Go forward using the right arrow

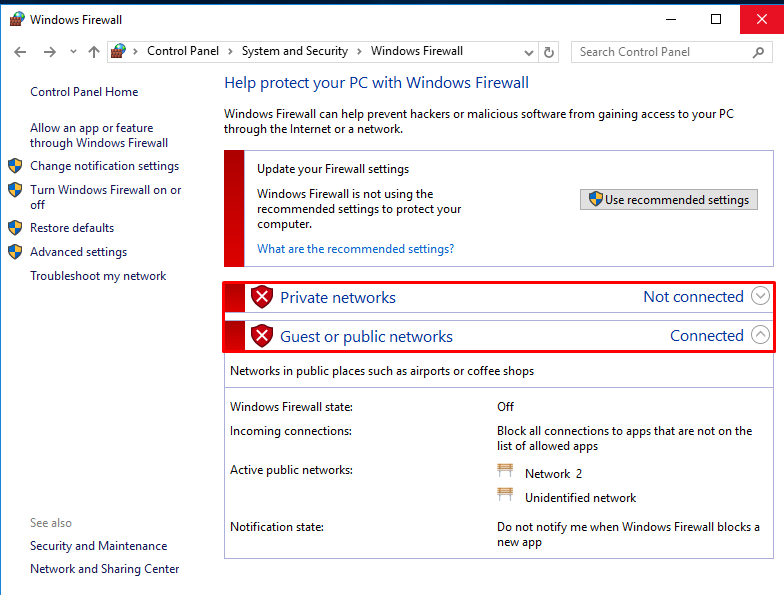(x=50, y=52)
